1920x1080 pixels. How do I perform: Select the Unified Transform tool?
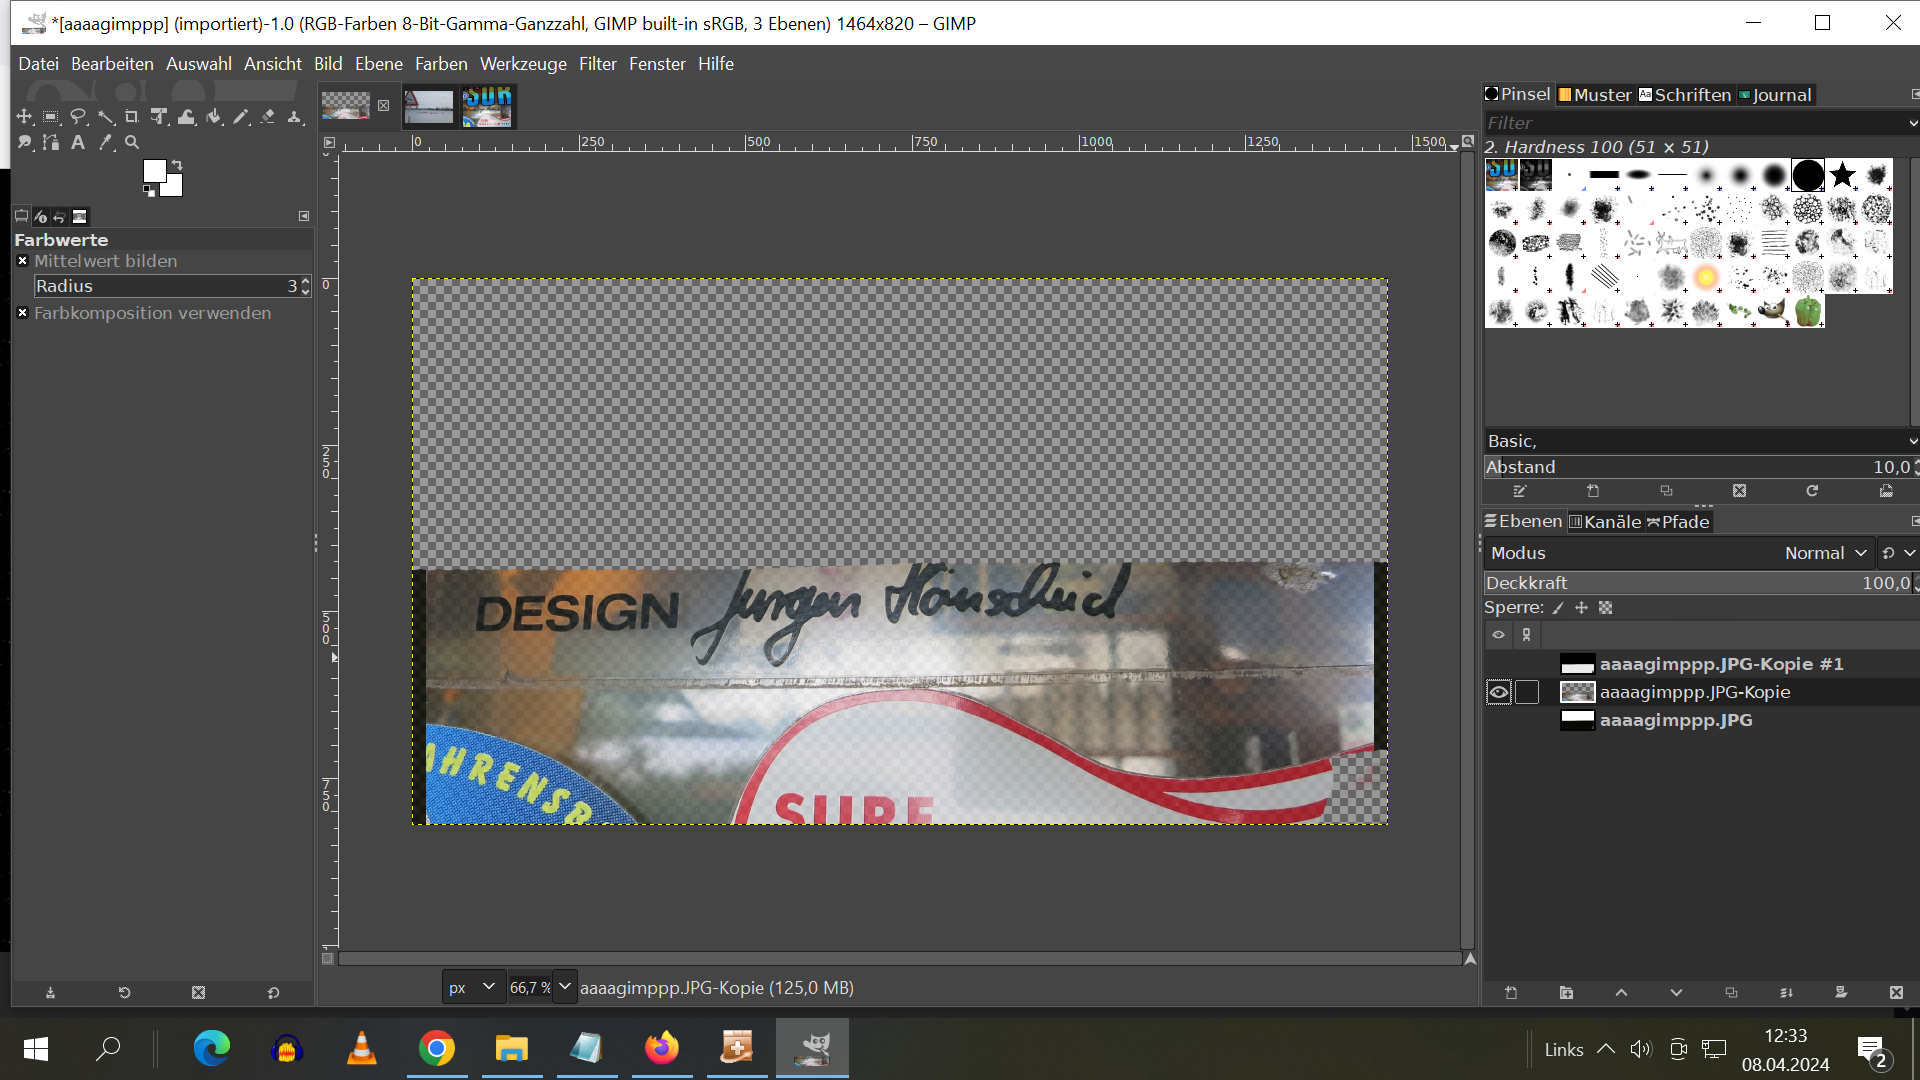(159, 117)
